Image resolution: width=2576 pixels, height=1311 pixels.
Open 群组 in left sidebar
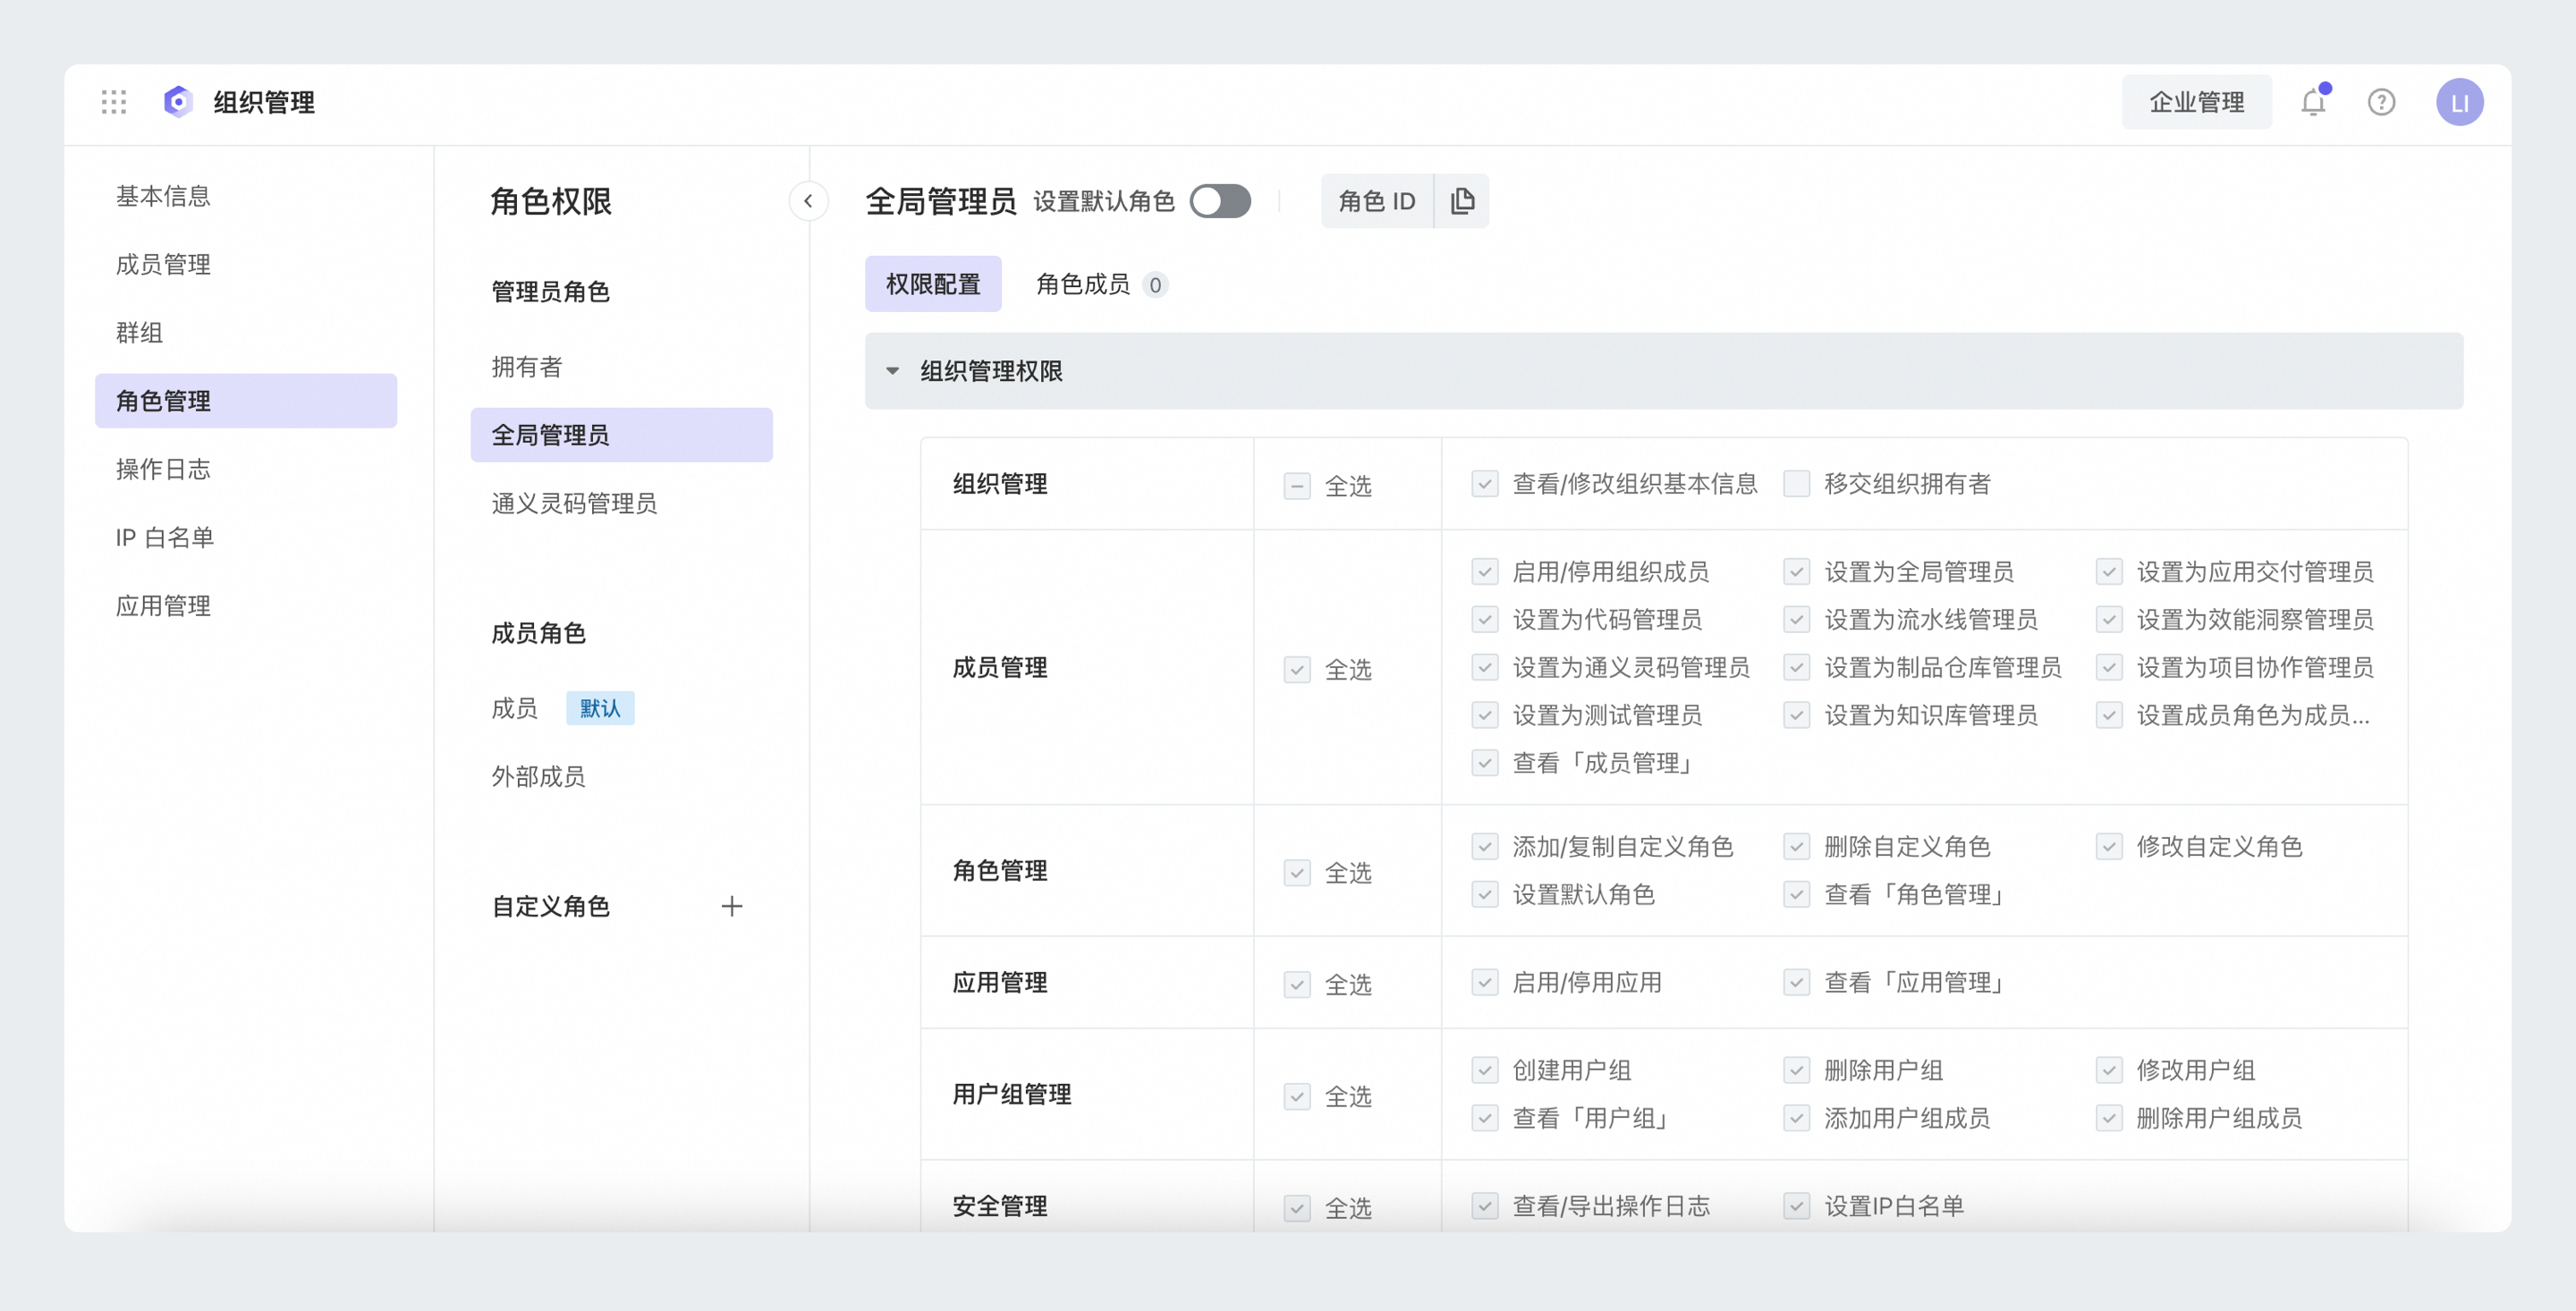[246, 332]
